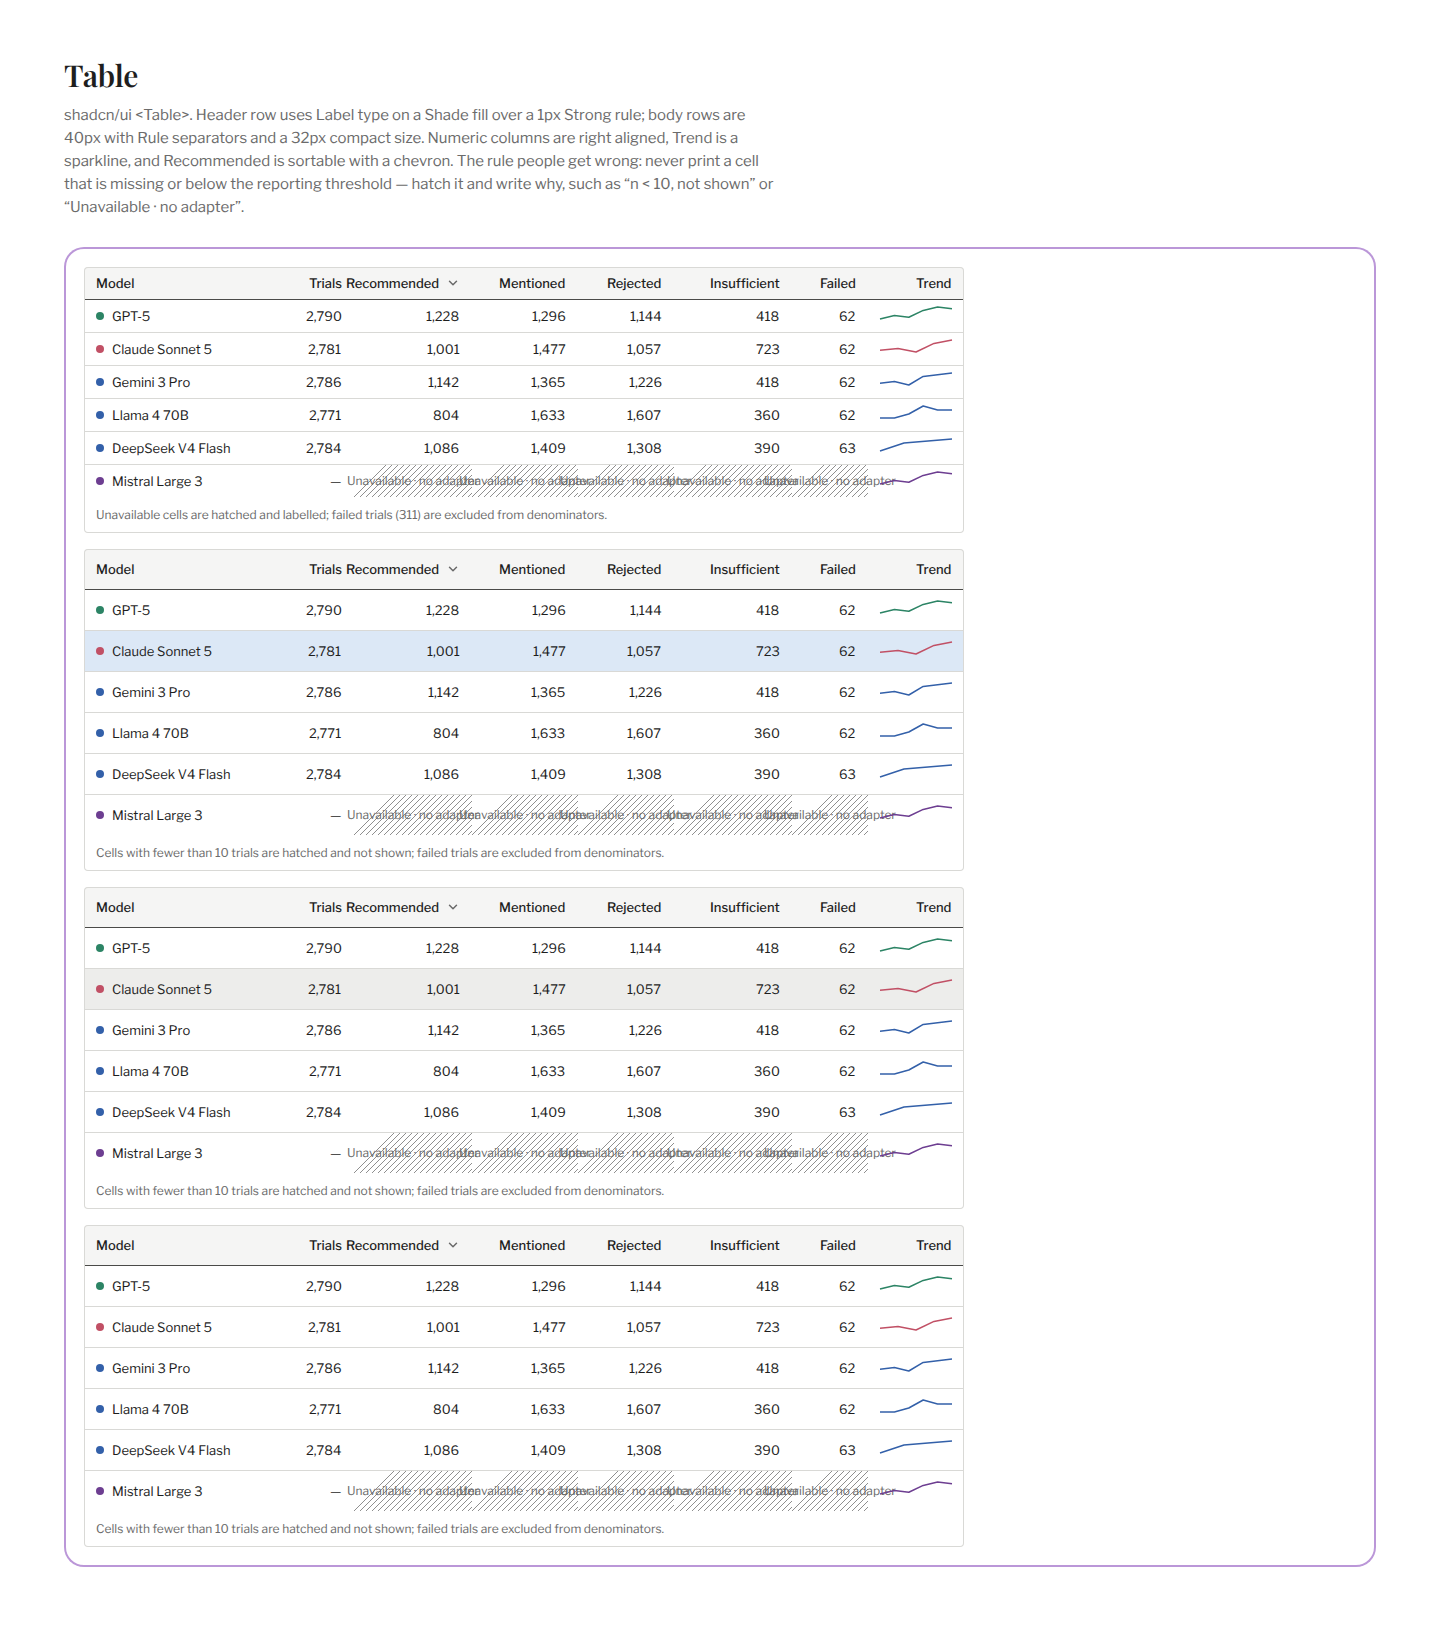Image resolution: width=1440 pixels, height=1631 pixels.
Task: Click the DeepSeek V4 Flash sparkline in the bottom table
Action: pyautogui.click(x=916, y=1447)
